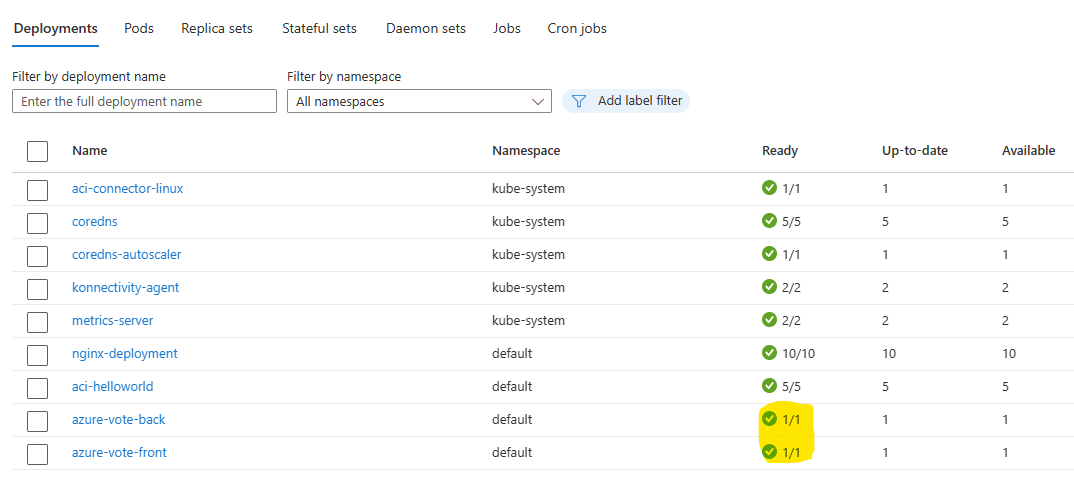Image resolution: width=1074 pixels, height=483 pixels.
Task: Click ready status icon for konnectivity-agent
Action: click(x=769, y=286)
